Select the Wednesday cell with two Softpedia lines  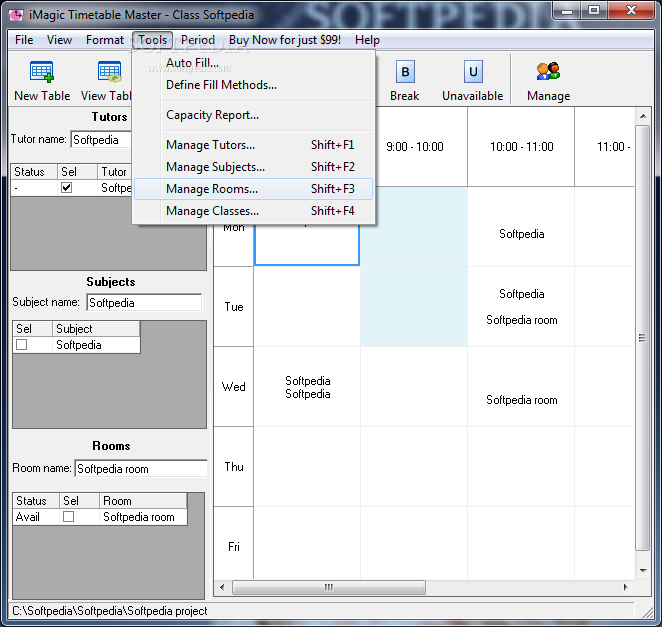click(x=307, y=387)
